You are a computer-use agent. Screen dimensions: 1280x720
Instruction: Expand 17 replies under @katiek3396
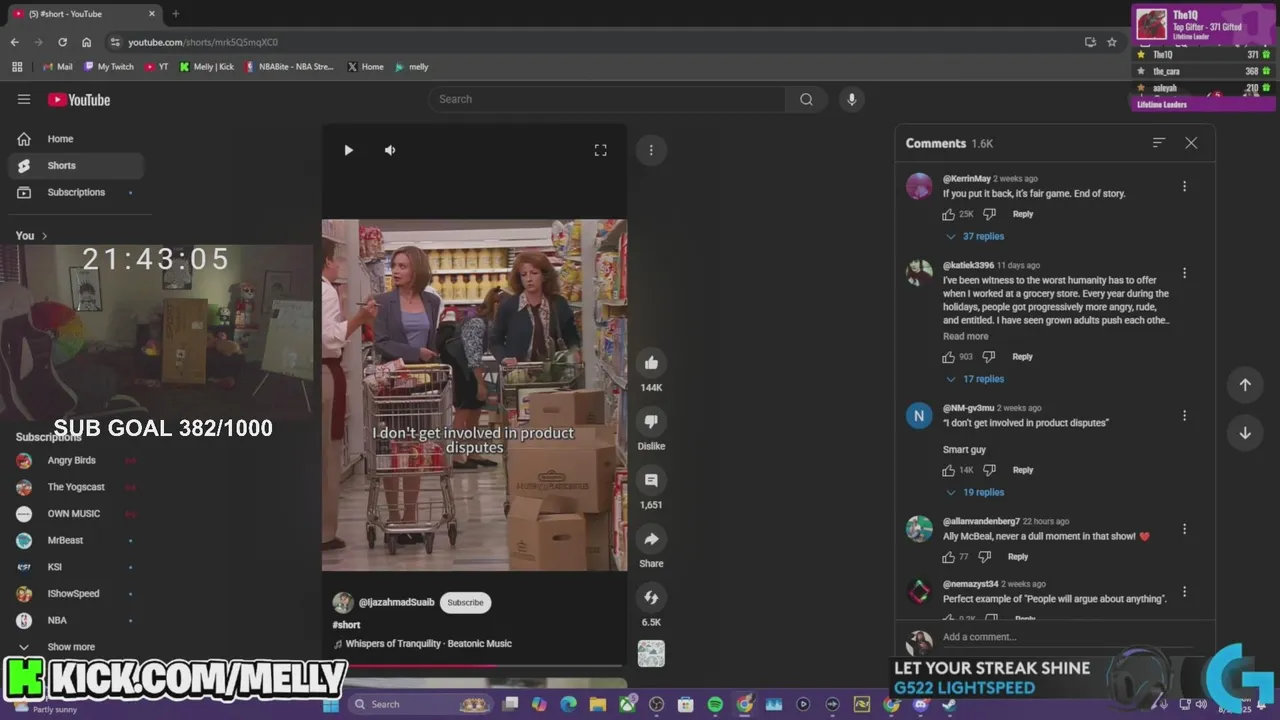point(975,379)
